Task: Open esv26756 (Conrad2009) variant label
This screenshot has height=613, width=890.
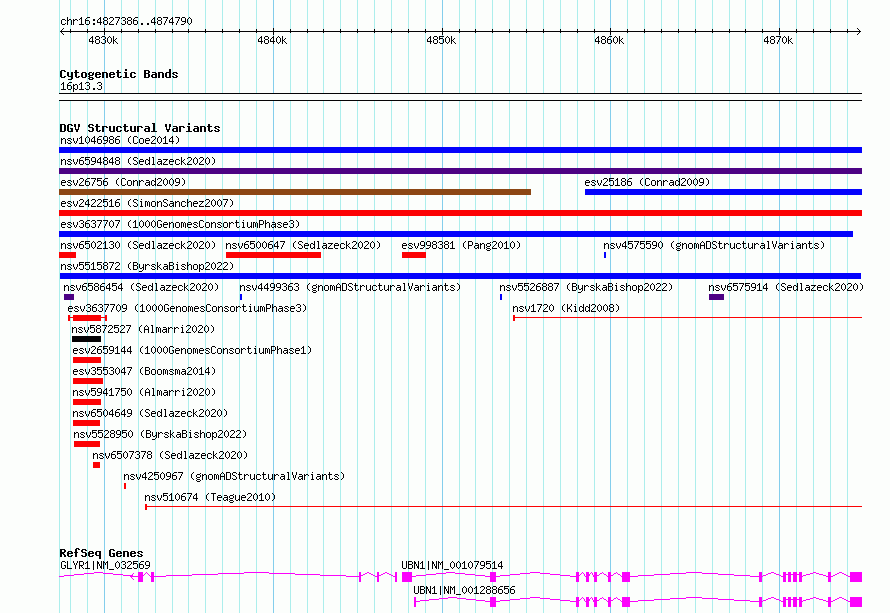Action: (123, 182)
